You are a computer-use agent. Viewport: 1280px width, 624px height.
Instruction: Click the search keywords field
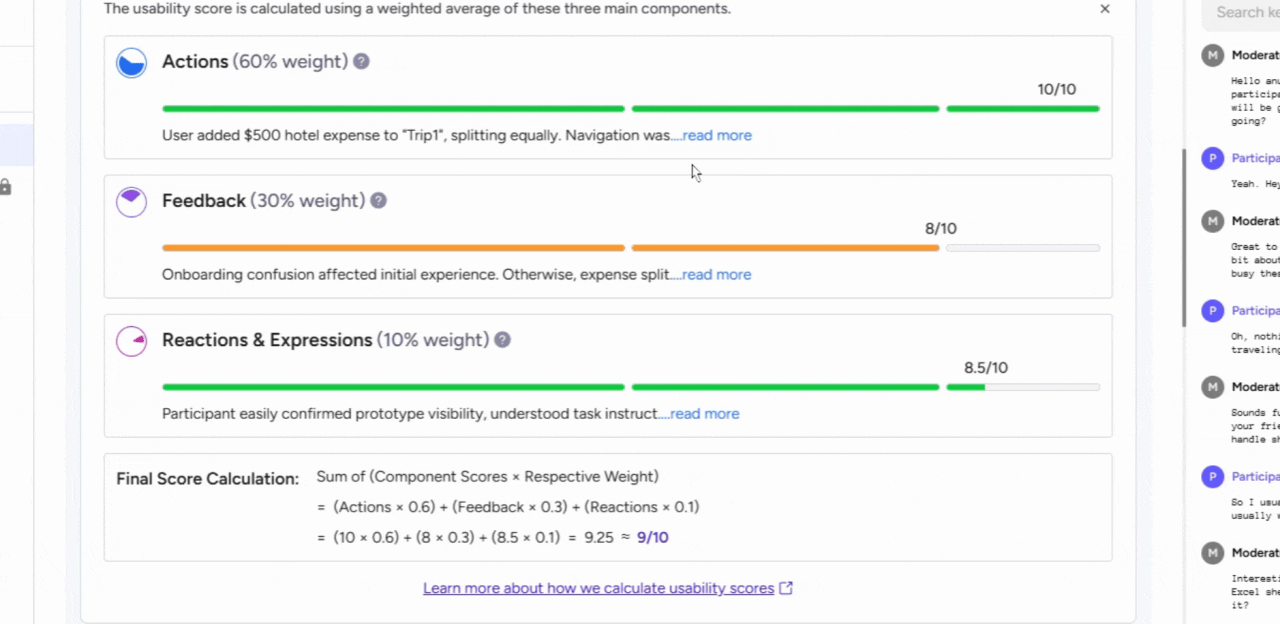click(x=1245, y=12)
